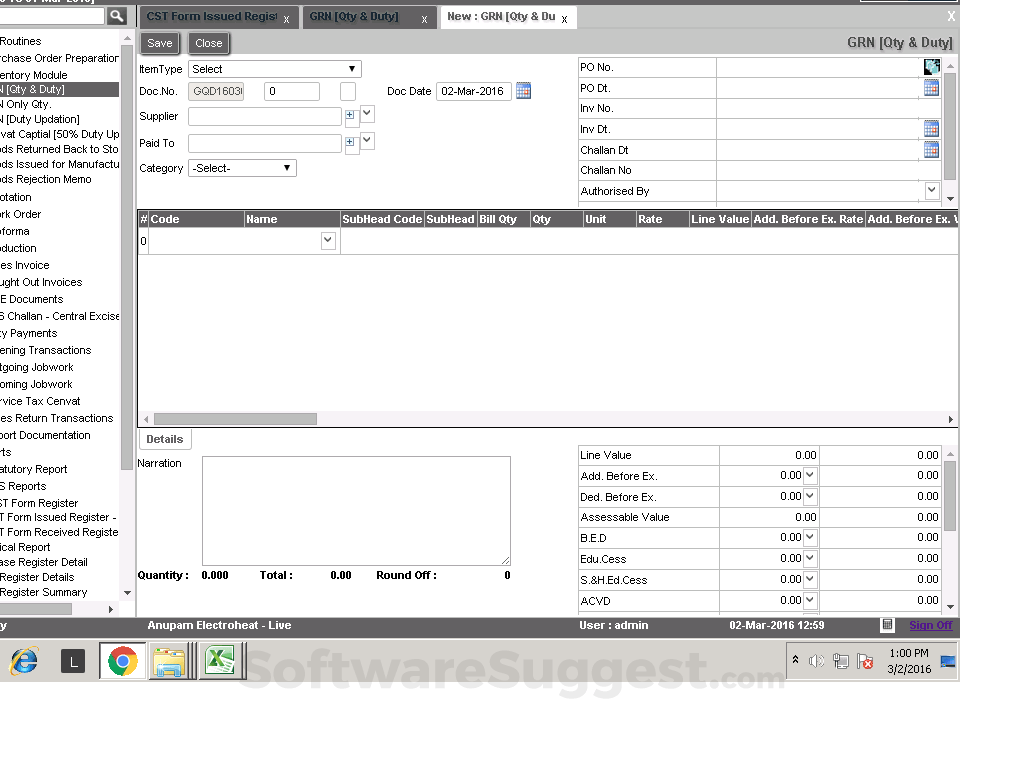This screenshot has height=768, width=1024.
Task: Expand the Authorised By dropdown
Action: click(x=931, y=190)
